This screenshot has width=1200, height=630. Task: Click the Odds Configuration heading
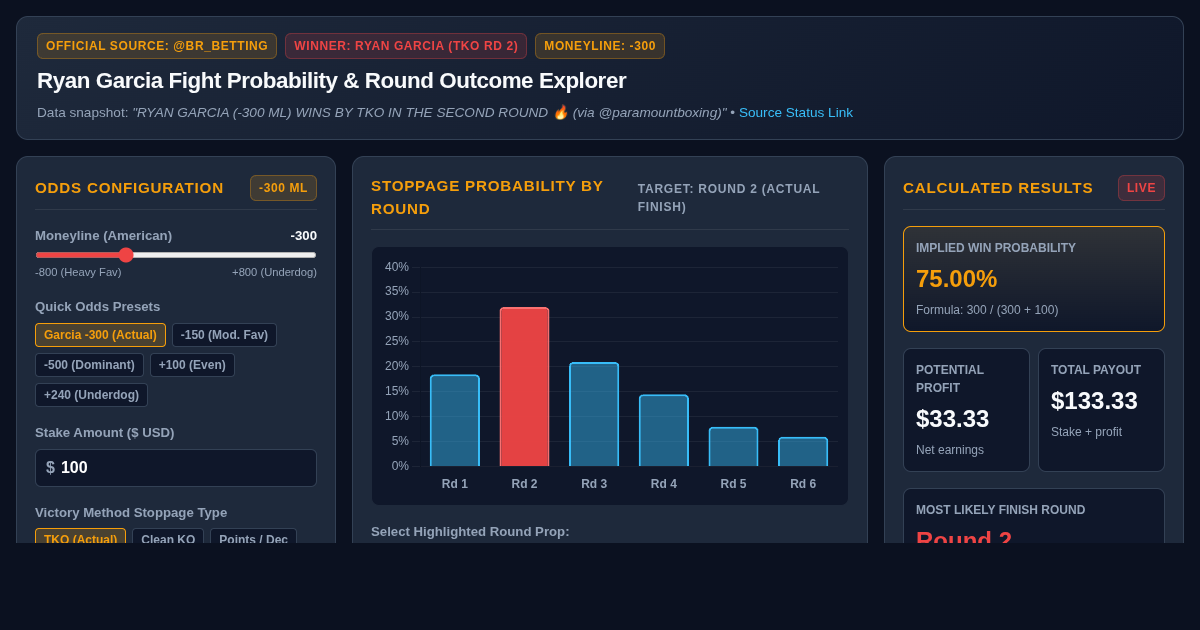pyautogui.click(x=129, y=188)
